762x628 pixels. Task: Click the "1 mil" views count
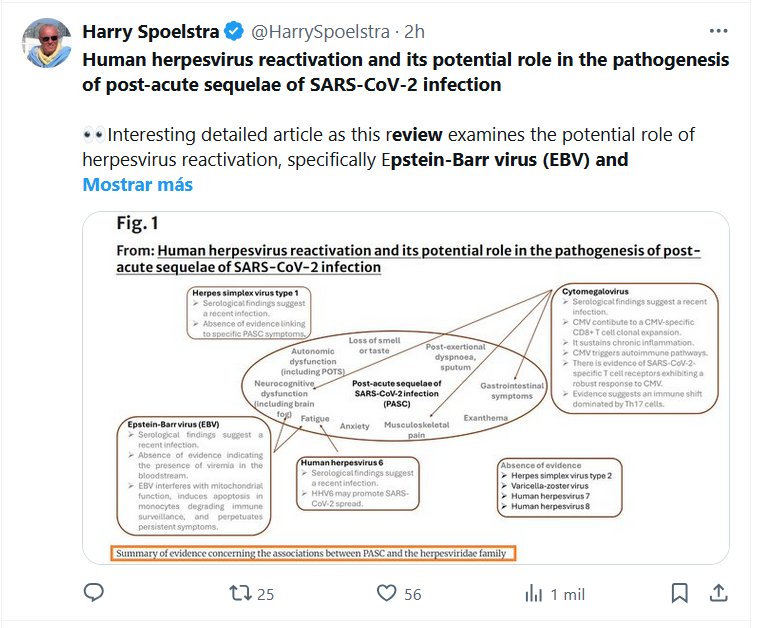point(568,594)
